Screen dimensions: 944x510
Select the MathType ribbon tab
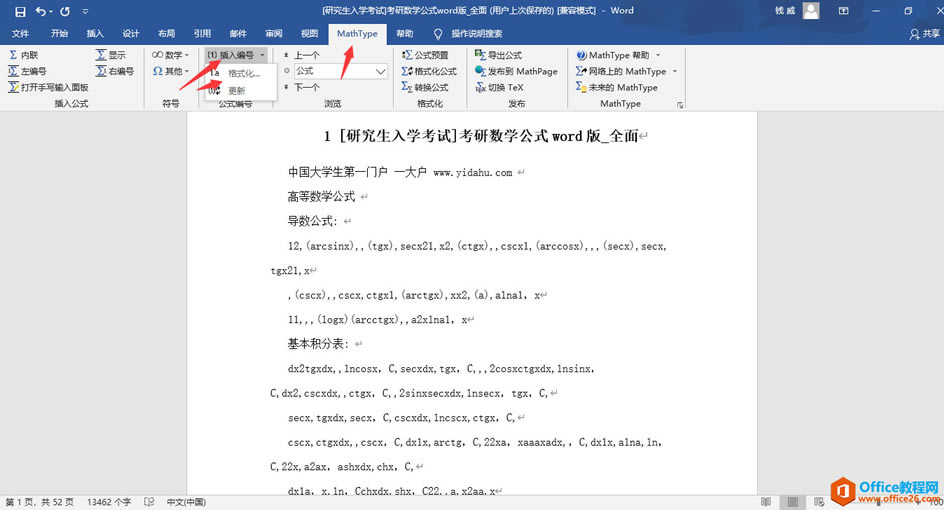tap(357, 34)
